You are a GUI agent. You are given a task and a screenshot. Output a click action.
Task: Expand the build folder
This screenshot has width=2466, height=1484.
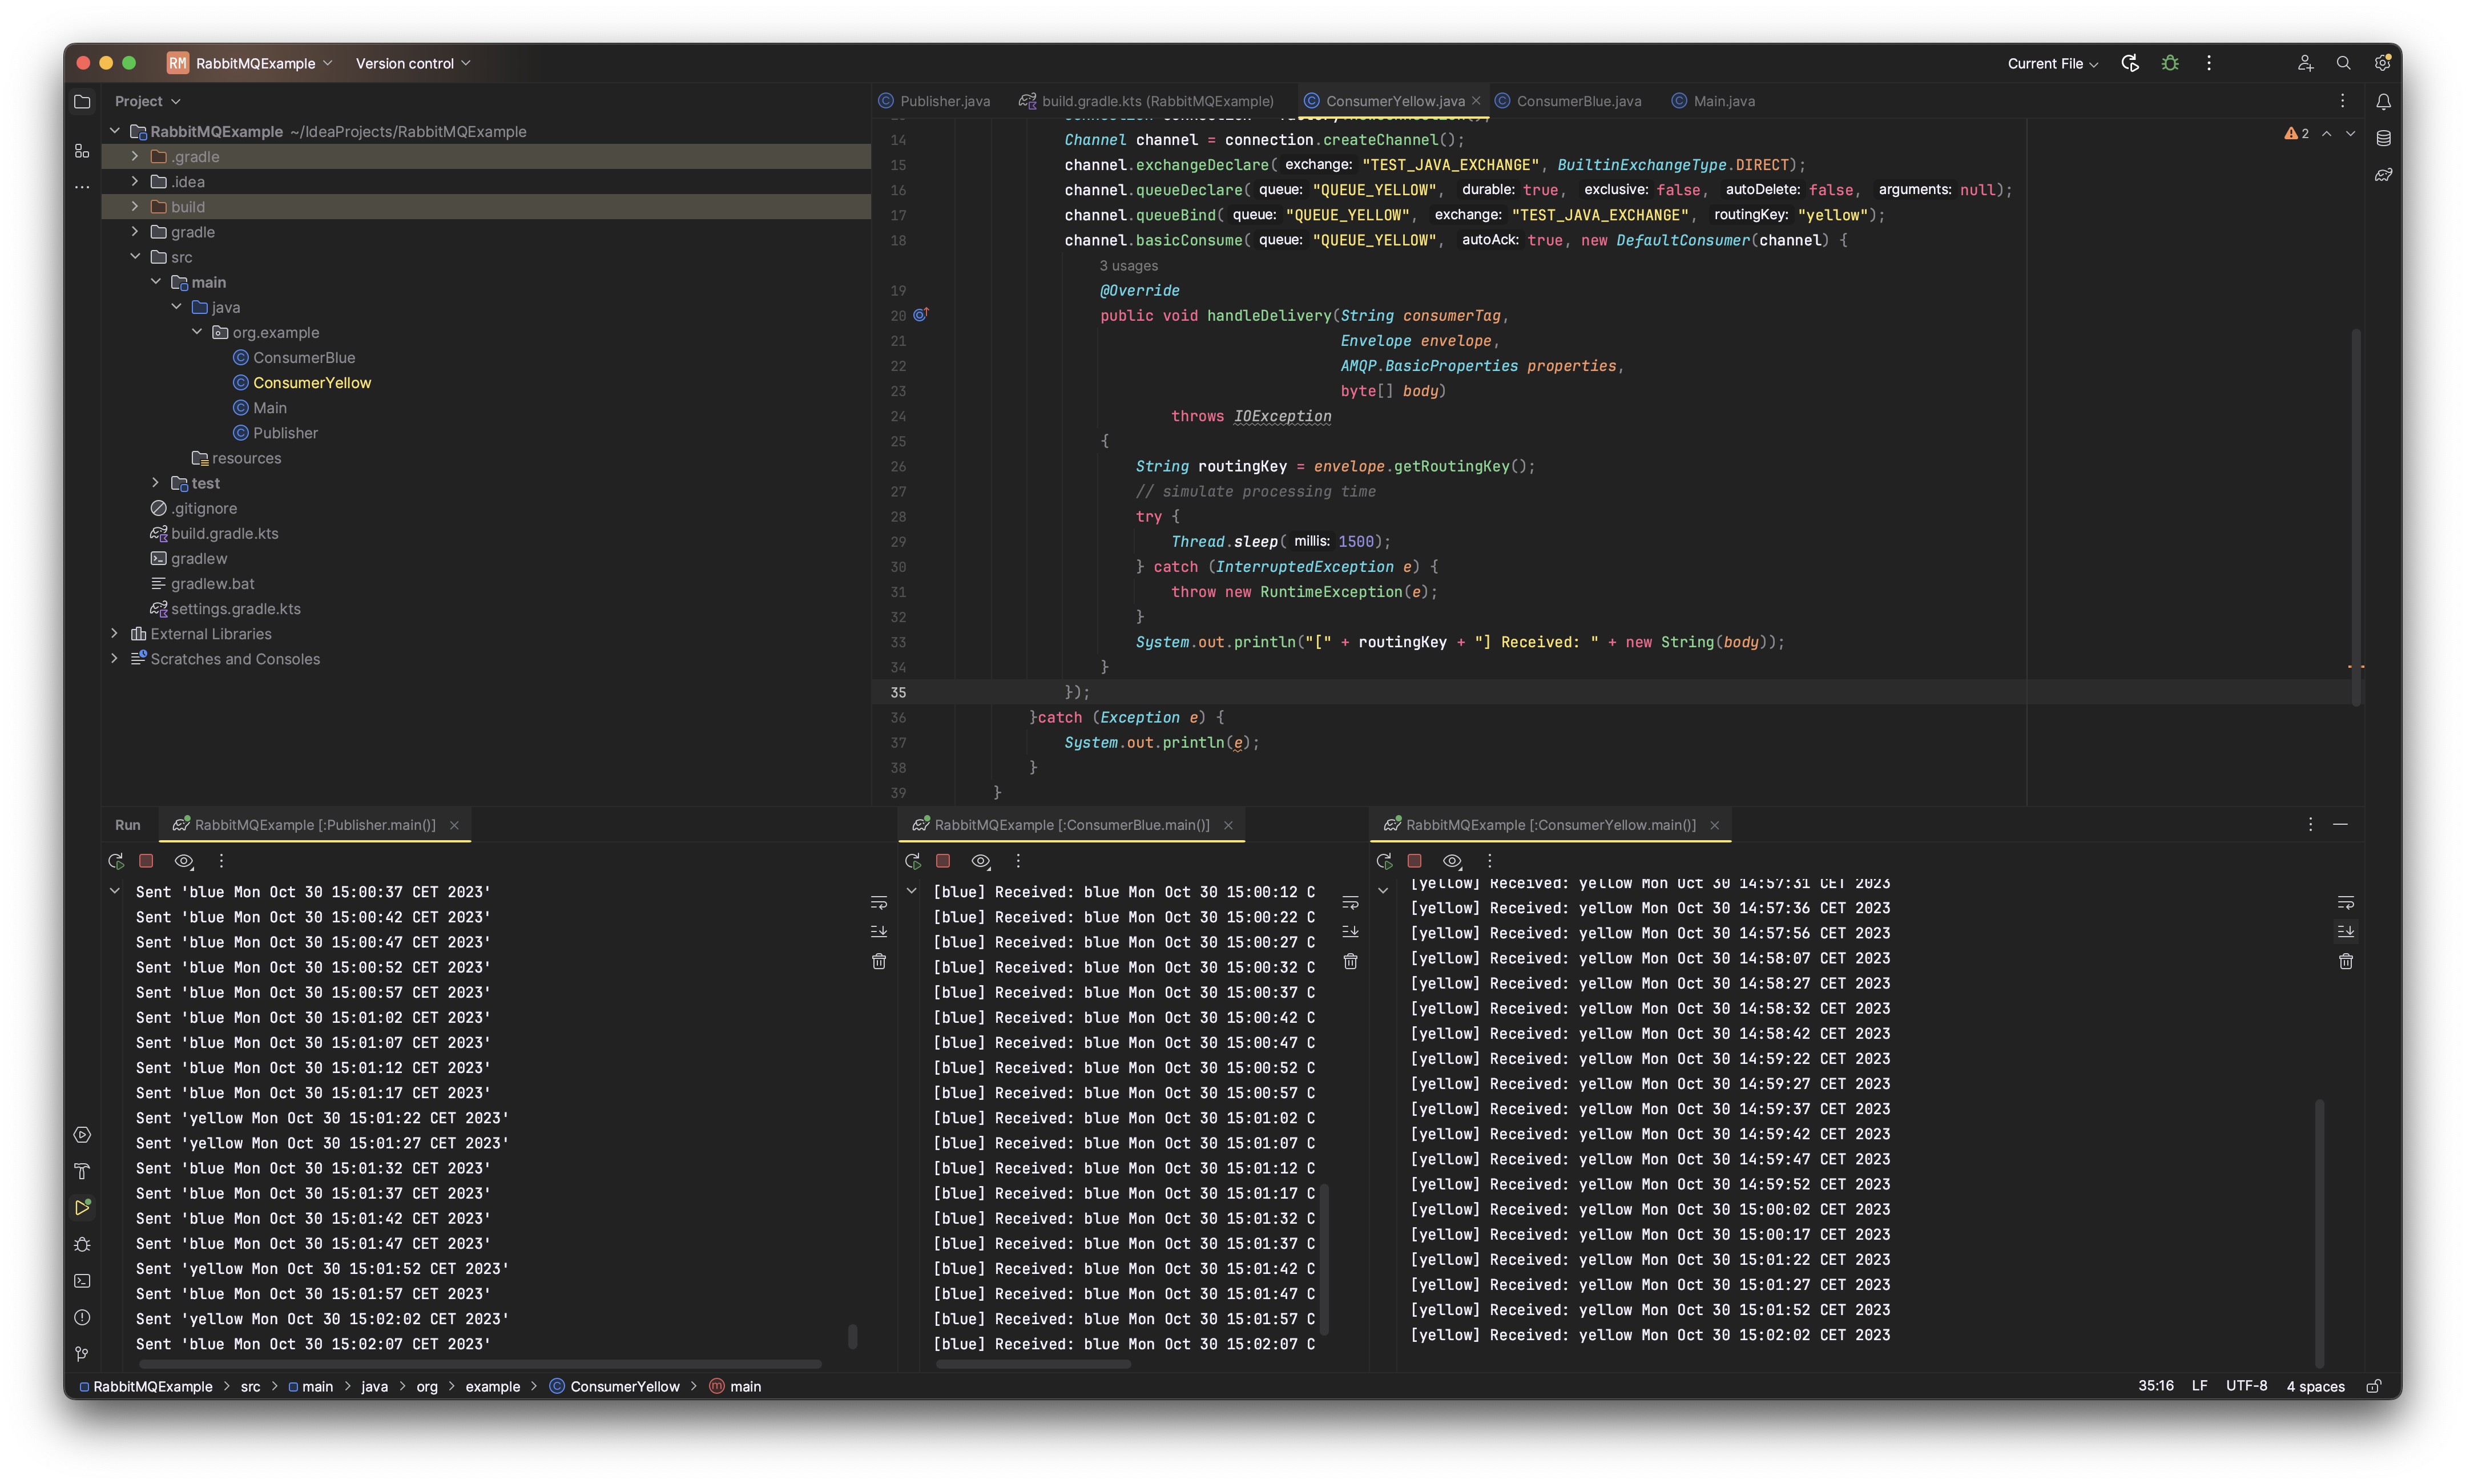135,206
